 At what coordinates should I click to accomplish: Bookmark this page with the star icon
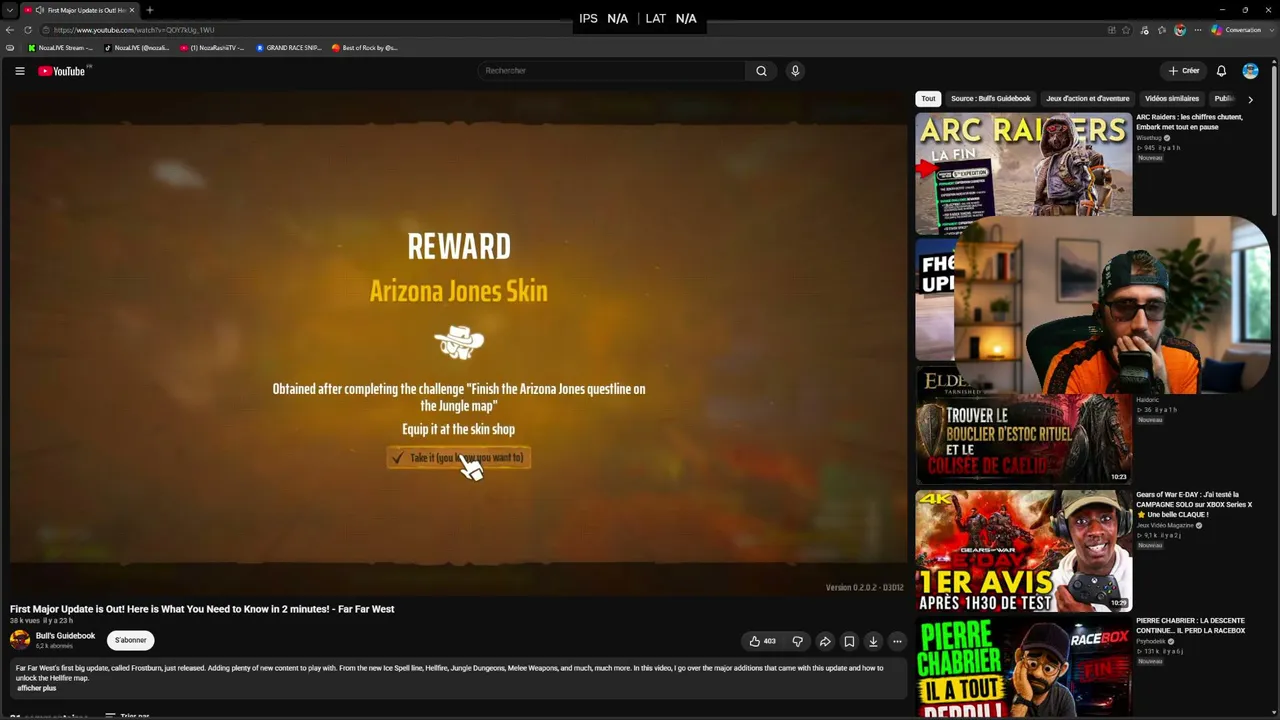point(1127,30)
